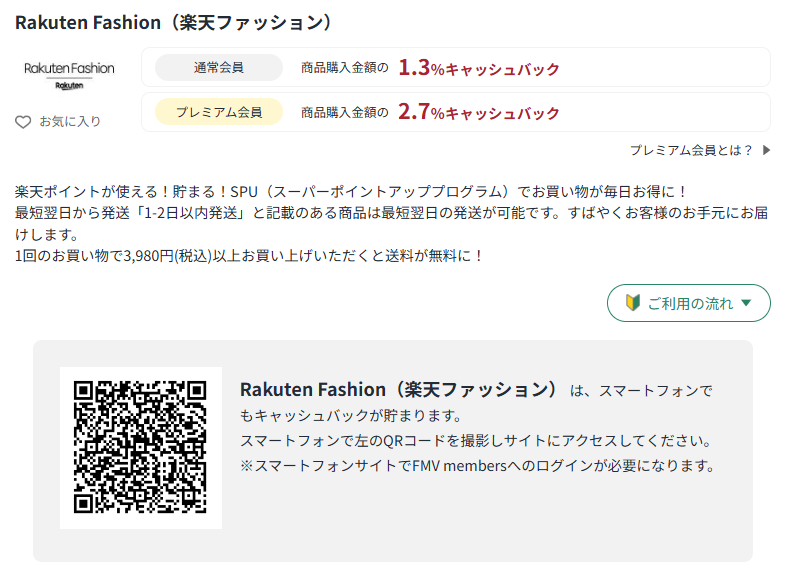Click the '1.3%キャッシュバック' text

pos(479,68)
